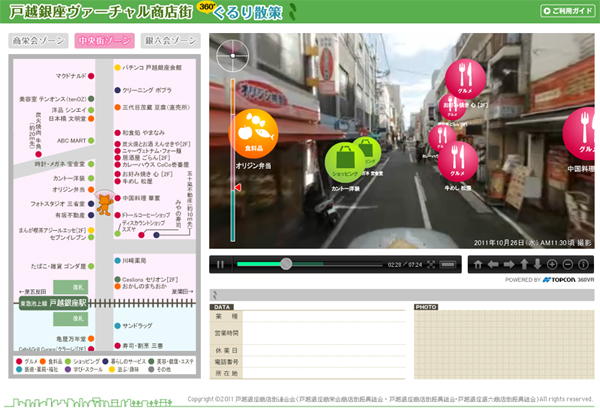Click the video progress slider handle
This screenshot has height=417, width=600.
click(286, 264)
